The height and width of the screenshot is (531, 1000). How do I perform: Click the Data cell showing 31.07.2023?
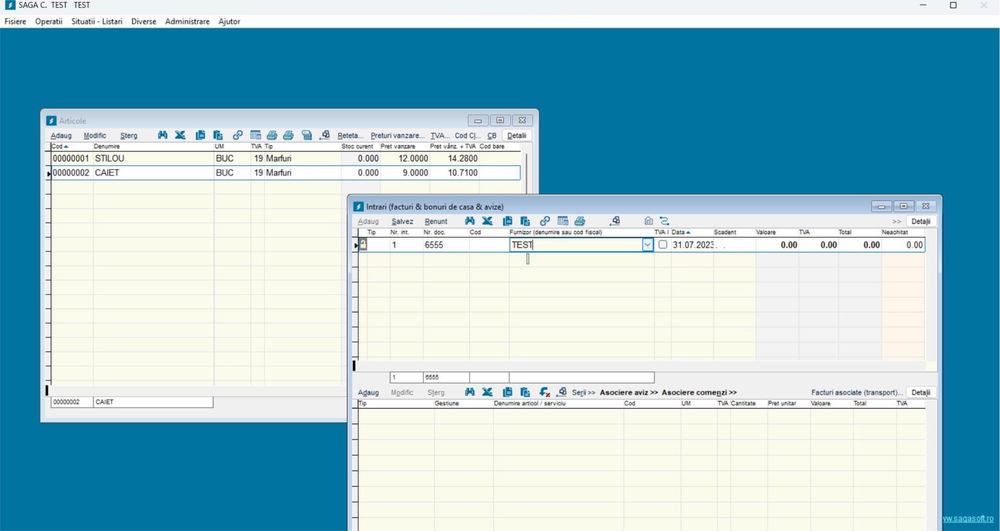coord(692,245)
